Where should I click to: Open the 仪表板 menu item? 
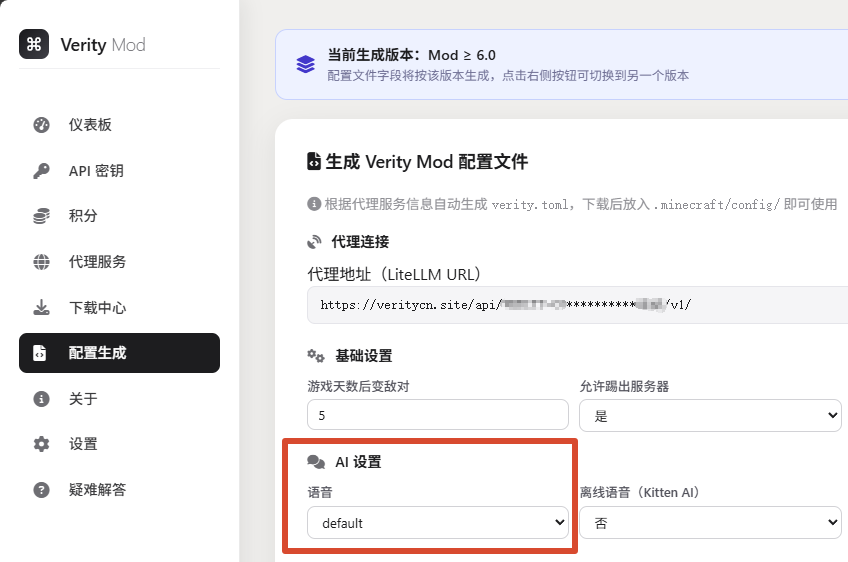[119, 125]
